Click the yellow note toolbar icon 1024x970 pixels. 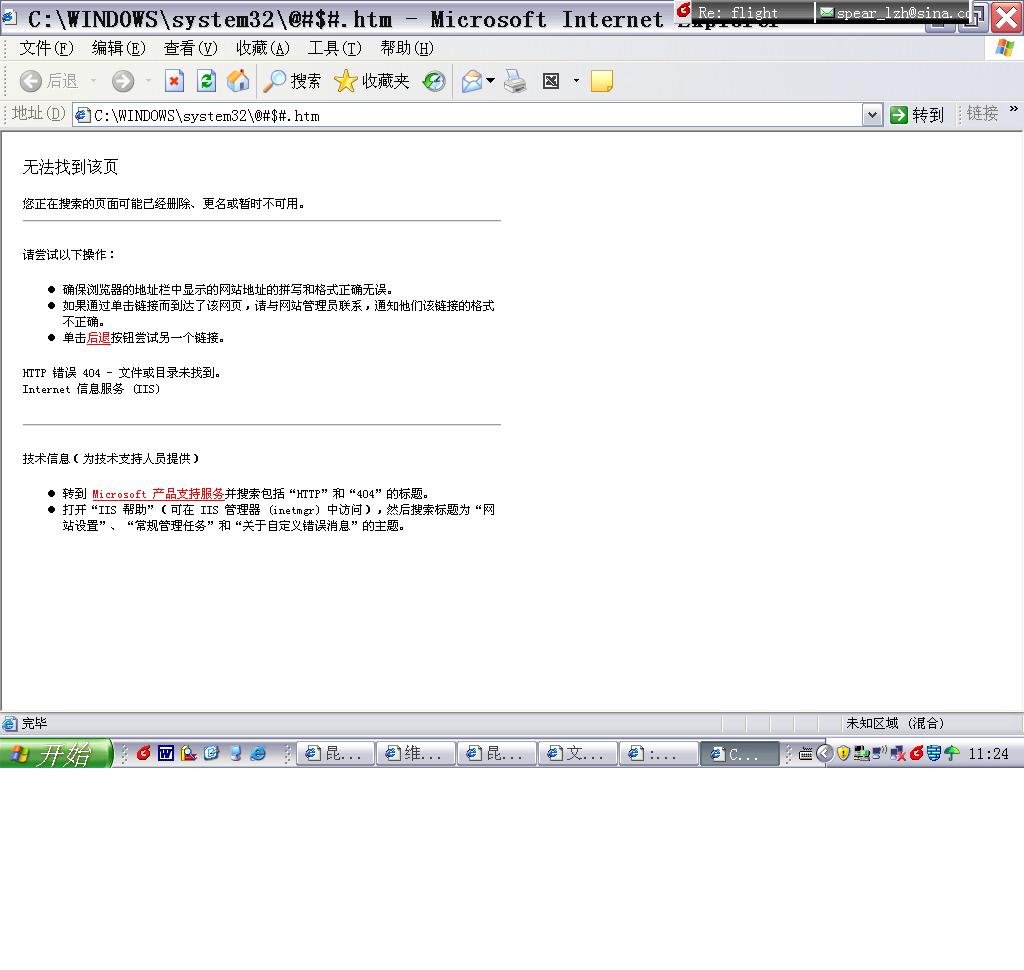tap(601, 81)
